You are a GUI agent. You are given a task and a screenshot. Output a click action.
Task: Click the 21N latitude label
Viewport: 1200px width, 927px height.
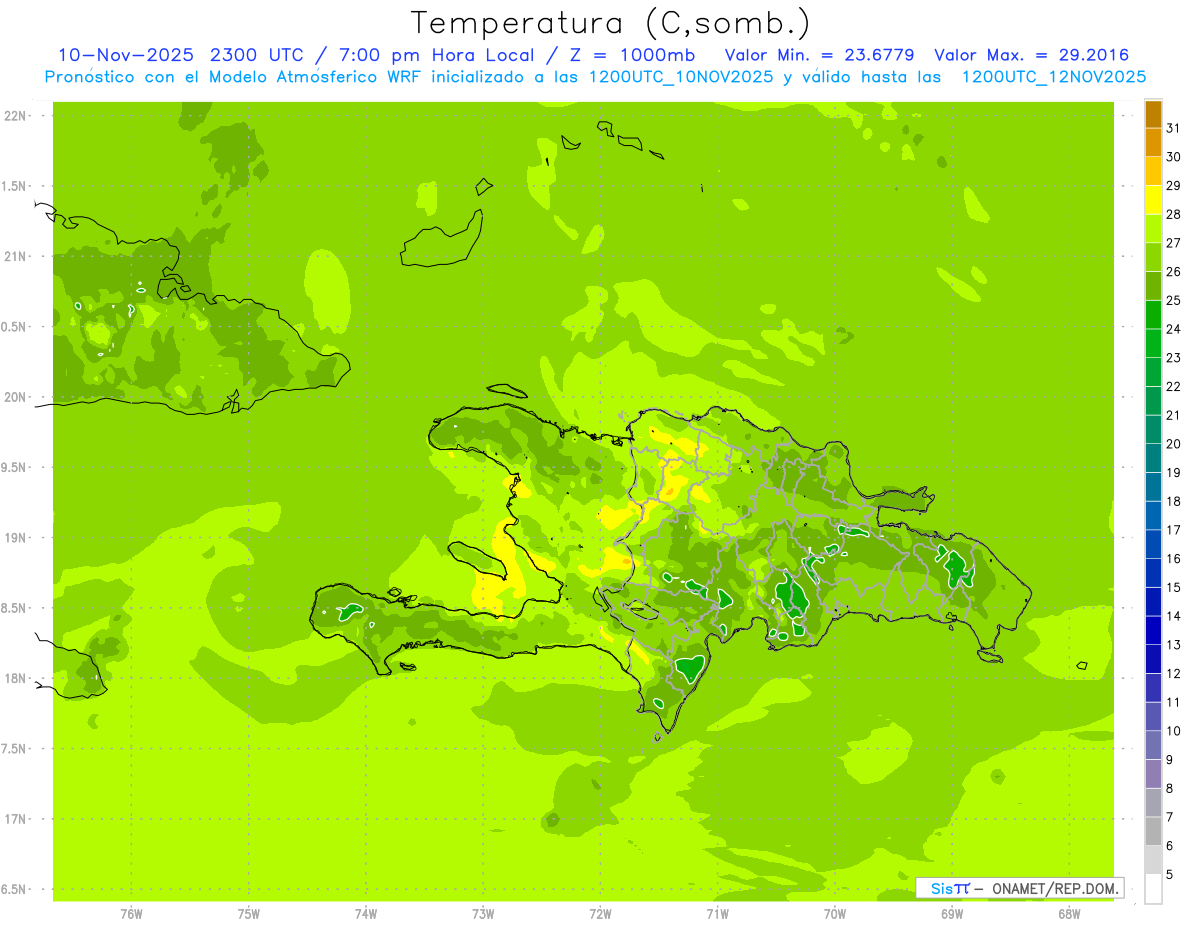tap(15, 256)
